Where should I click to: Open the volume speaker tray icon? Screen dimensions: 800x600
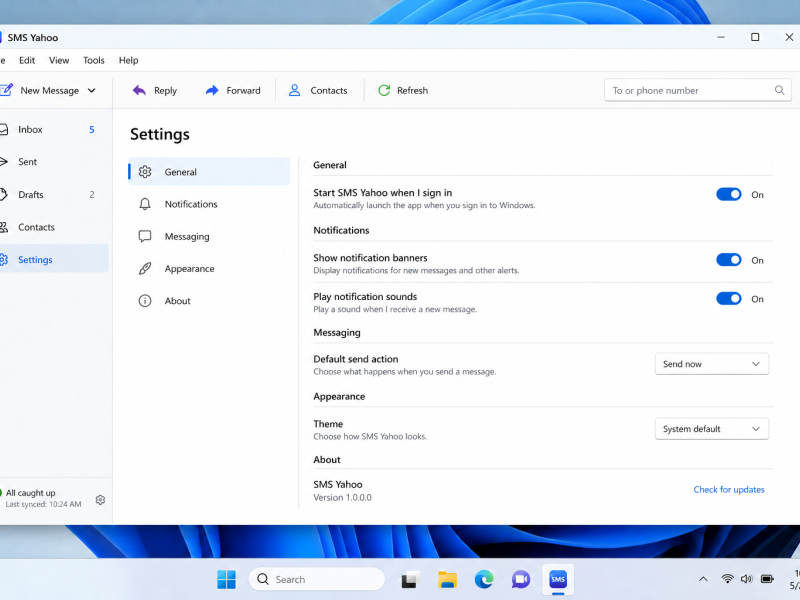[746, 579]
